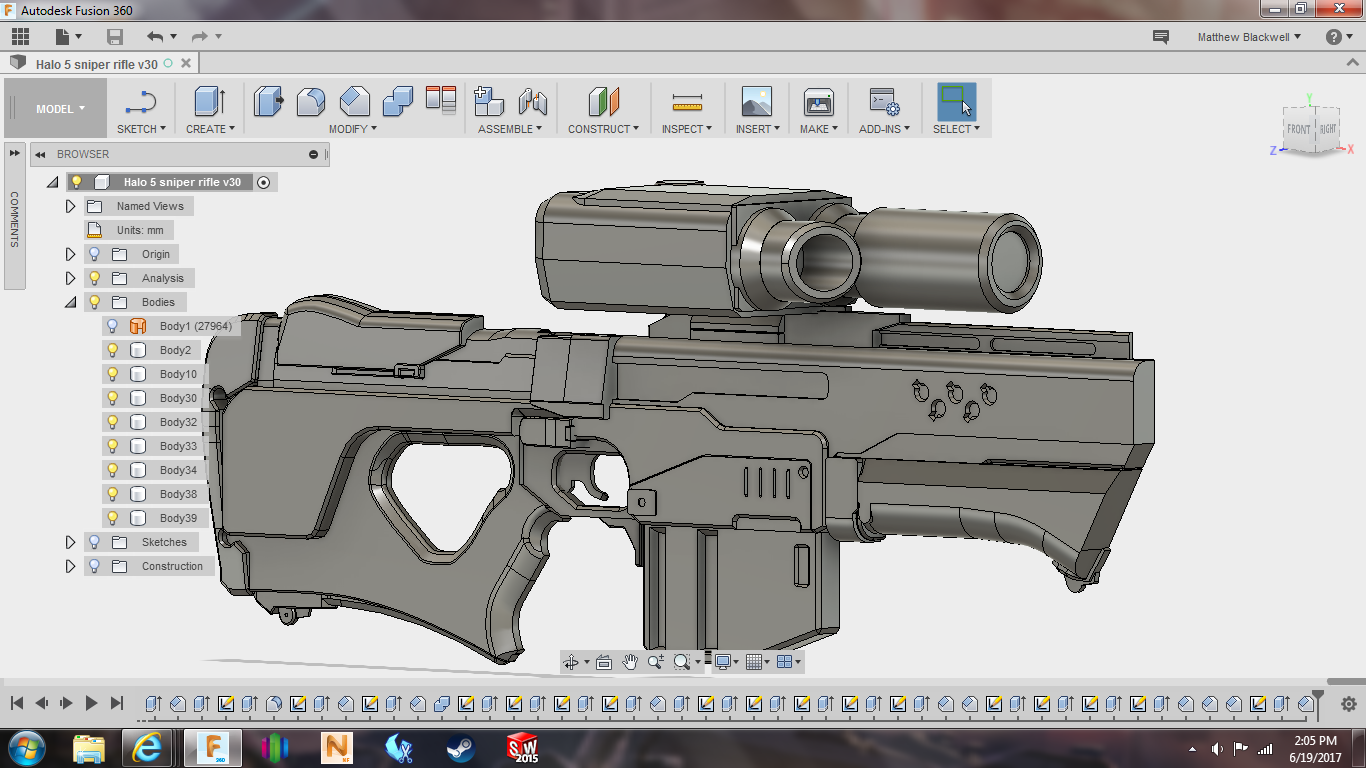Select the Joint tool icon

[533, 102]
